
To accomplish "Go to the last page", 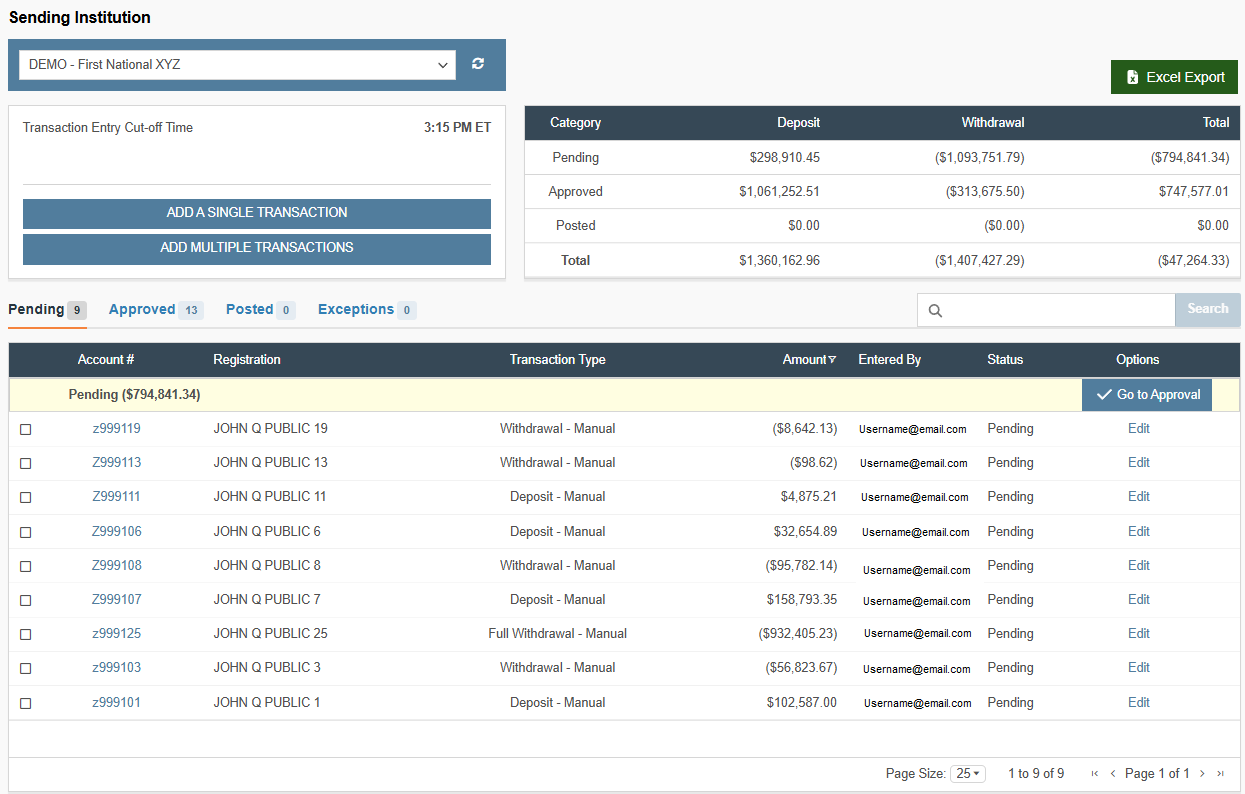I will 1220,773.
